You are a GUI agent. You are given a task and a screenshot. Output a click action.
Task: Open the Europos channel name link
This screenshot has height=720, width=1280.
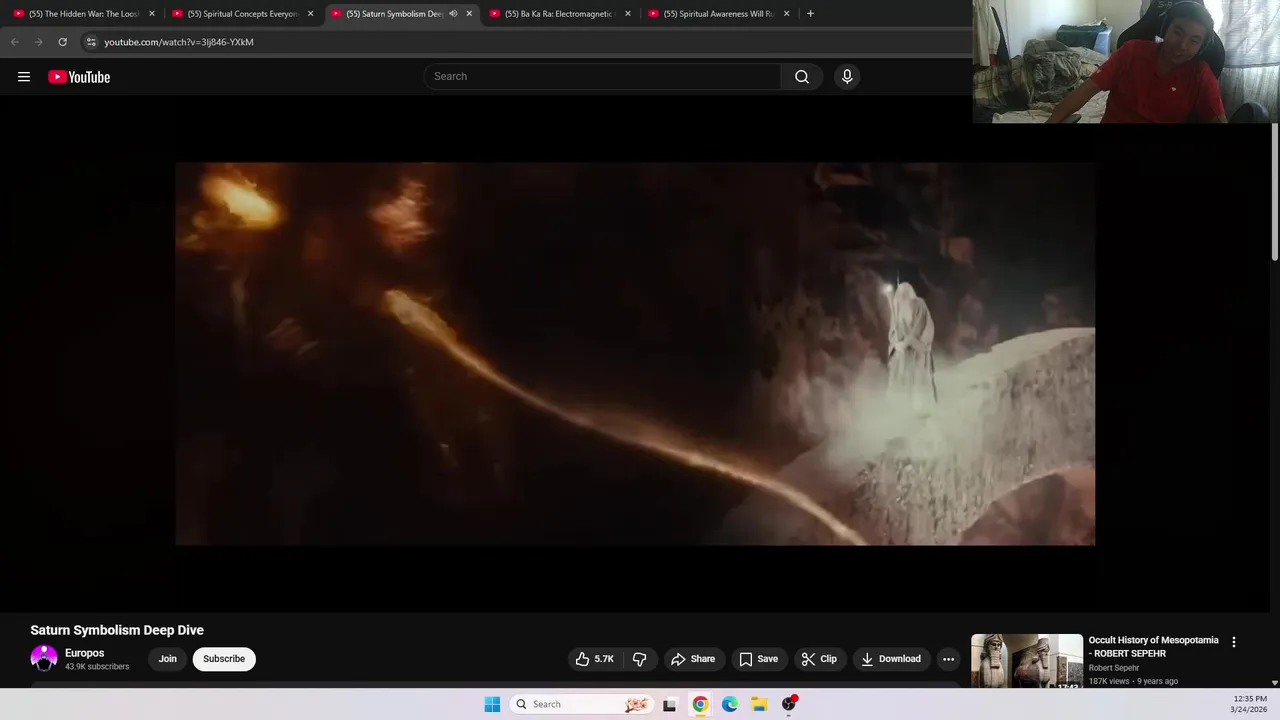(85, 653)
